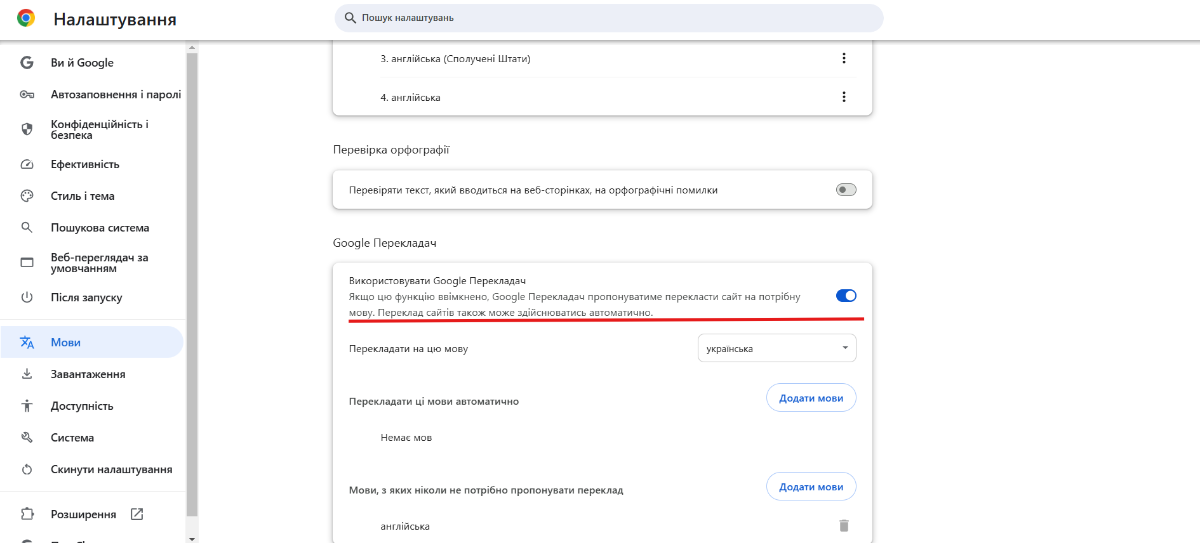1200x543 pixels.
Task: Open the System settings section
Action: click(72, 438)
